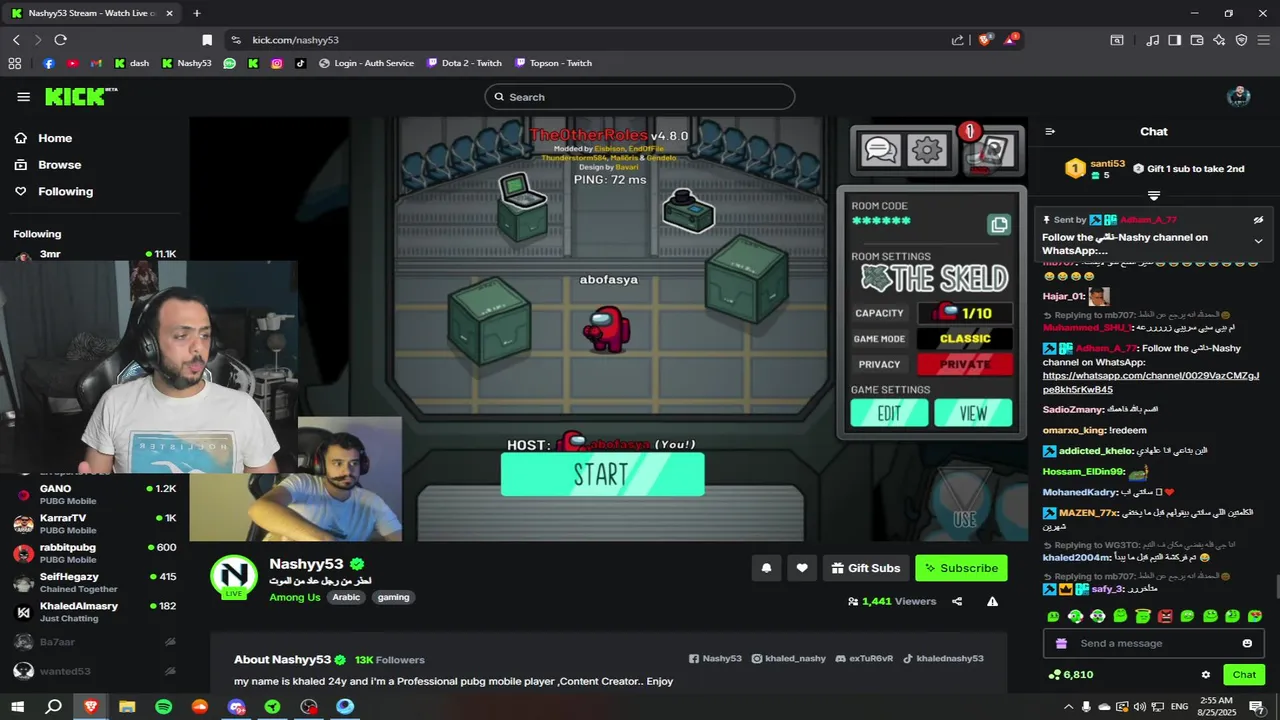
Task: Collapse the chat panel arrow icon
Action: tap(1050, 131)
